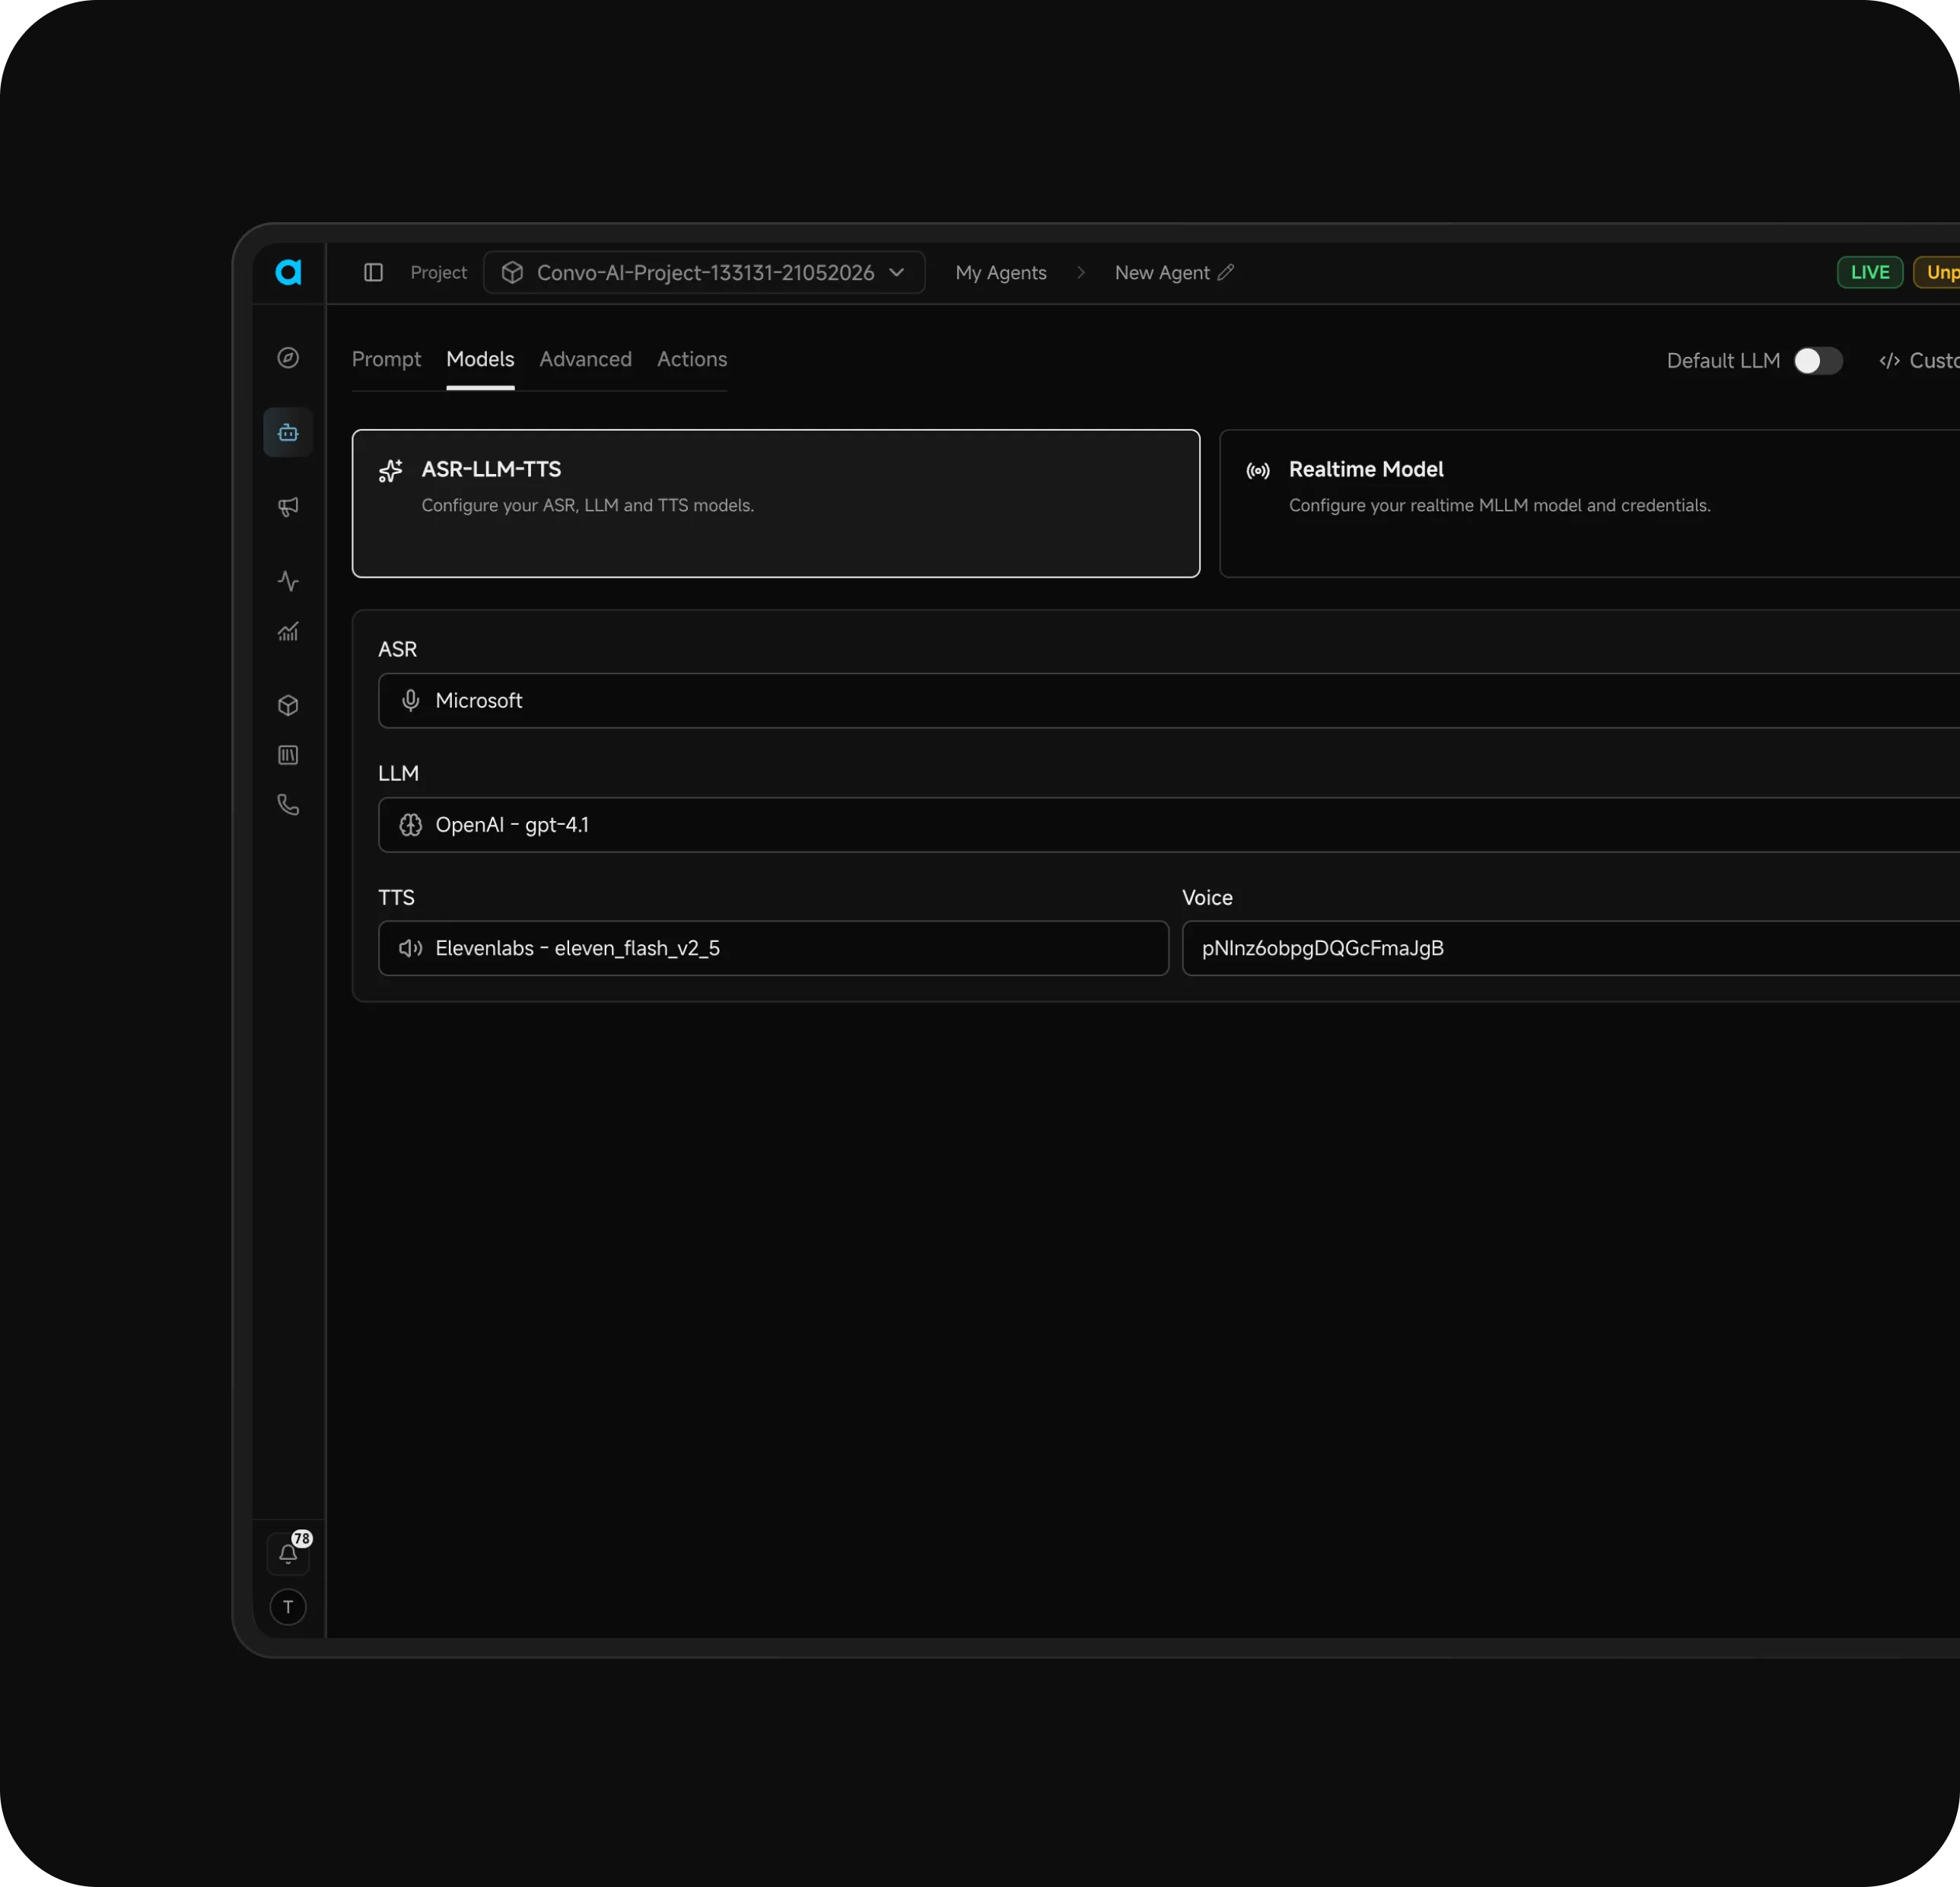Click the New Agent name
The height and width of the screenshot is (1887, 1960).
(1162, 273)
